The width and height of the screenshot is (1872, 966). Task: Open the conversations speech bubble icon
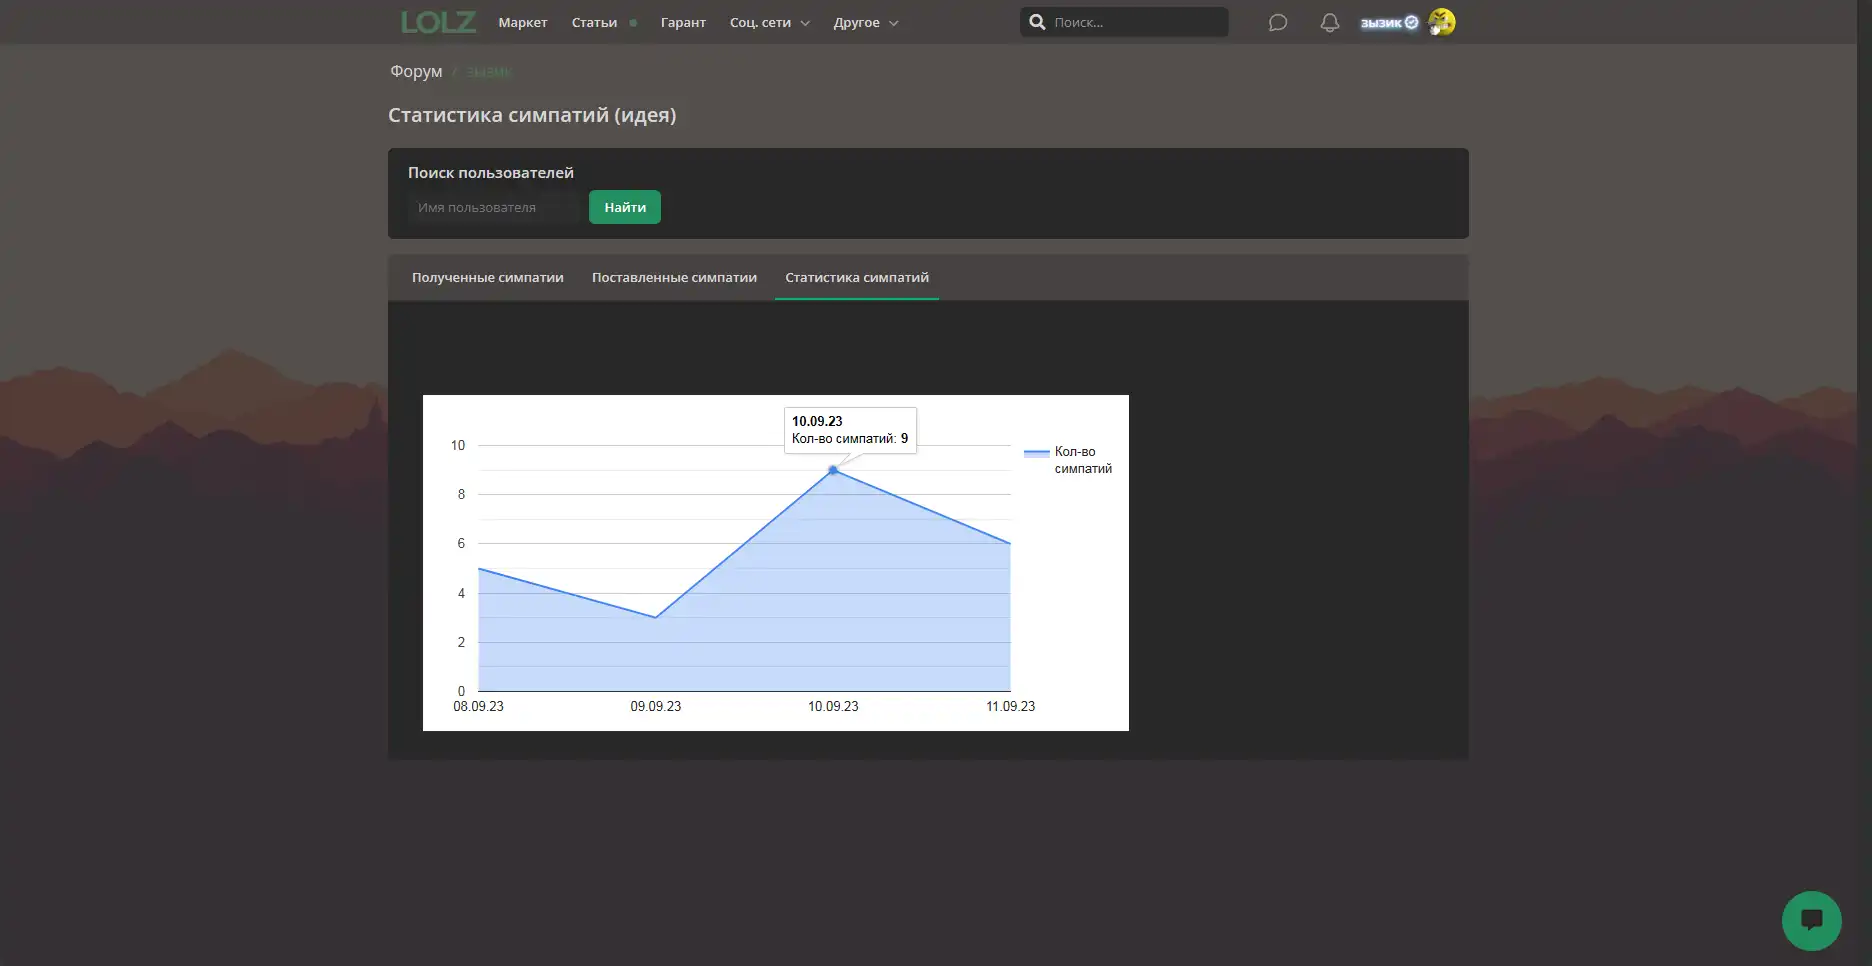click(1277, 22)
